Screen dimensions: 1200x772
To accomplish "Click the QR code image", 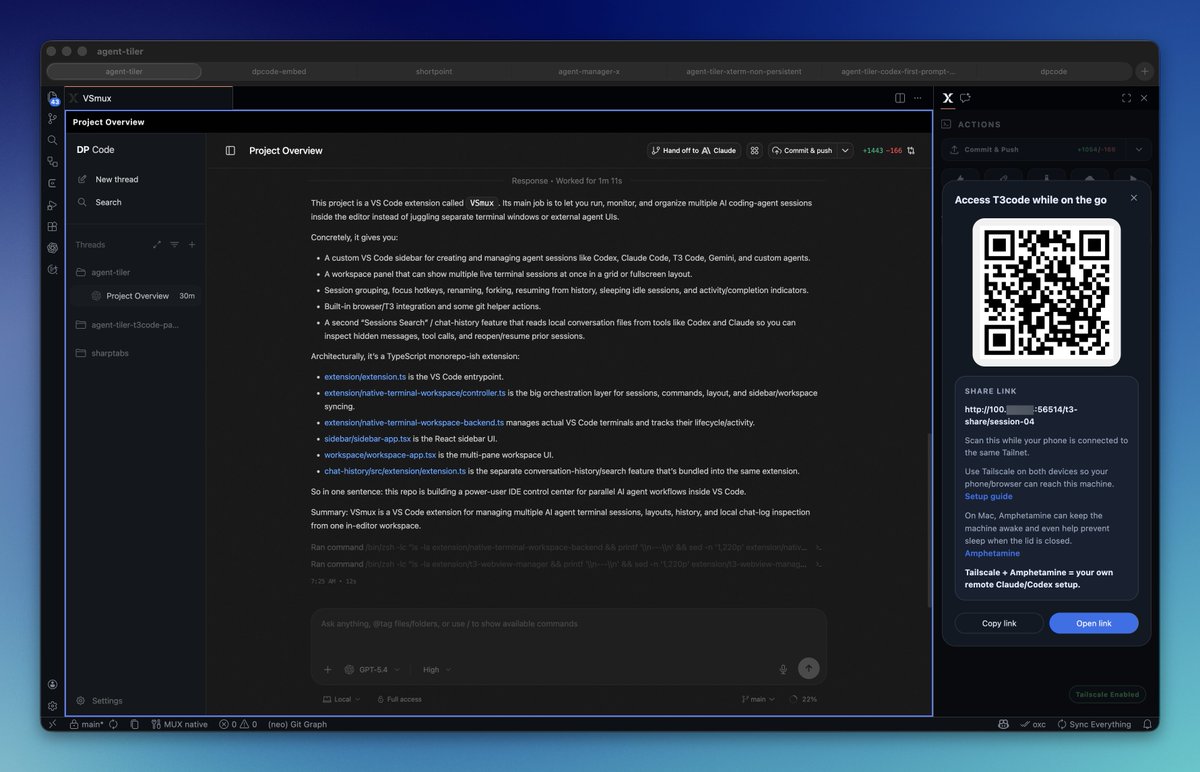I will (1046, 292).
